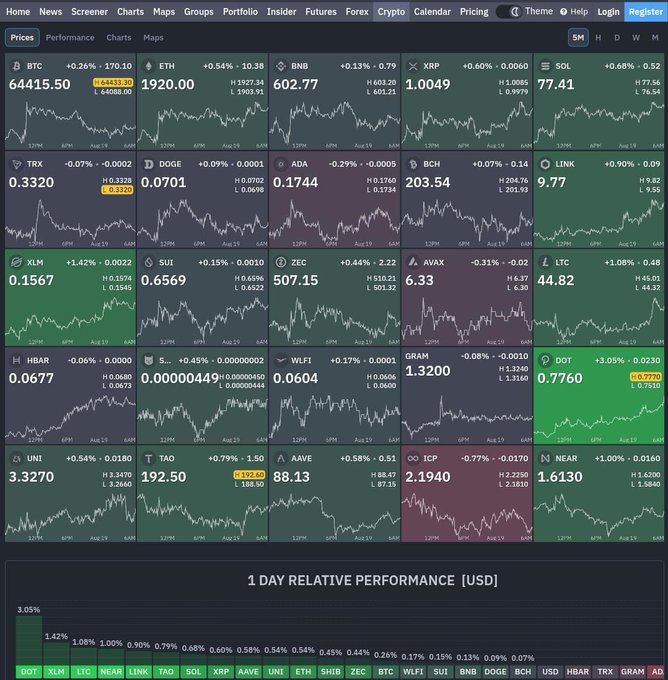Click the Cardano ADA logo icon
This screenshot has height=680, width=668.
281,164
